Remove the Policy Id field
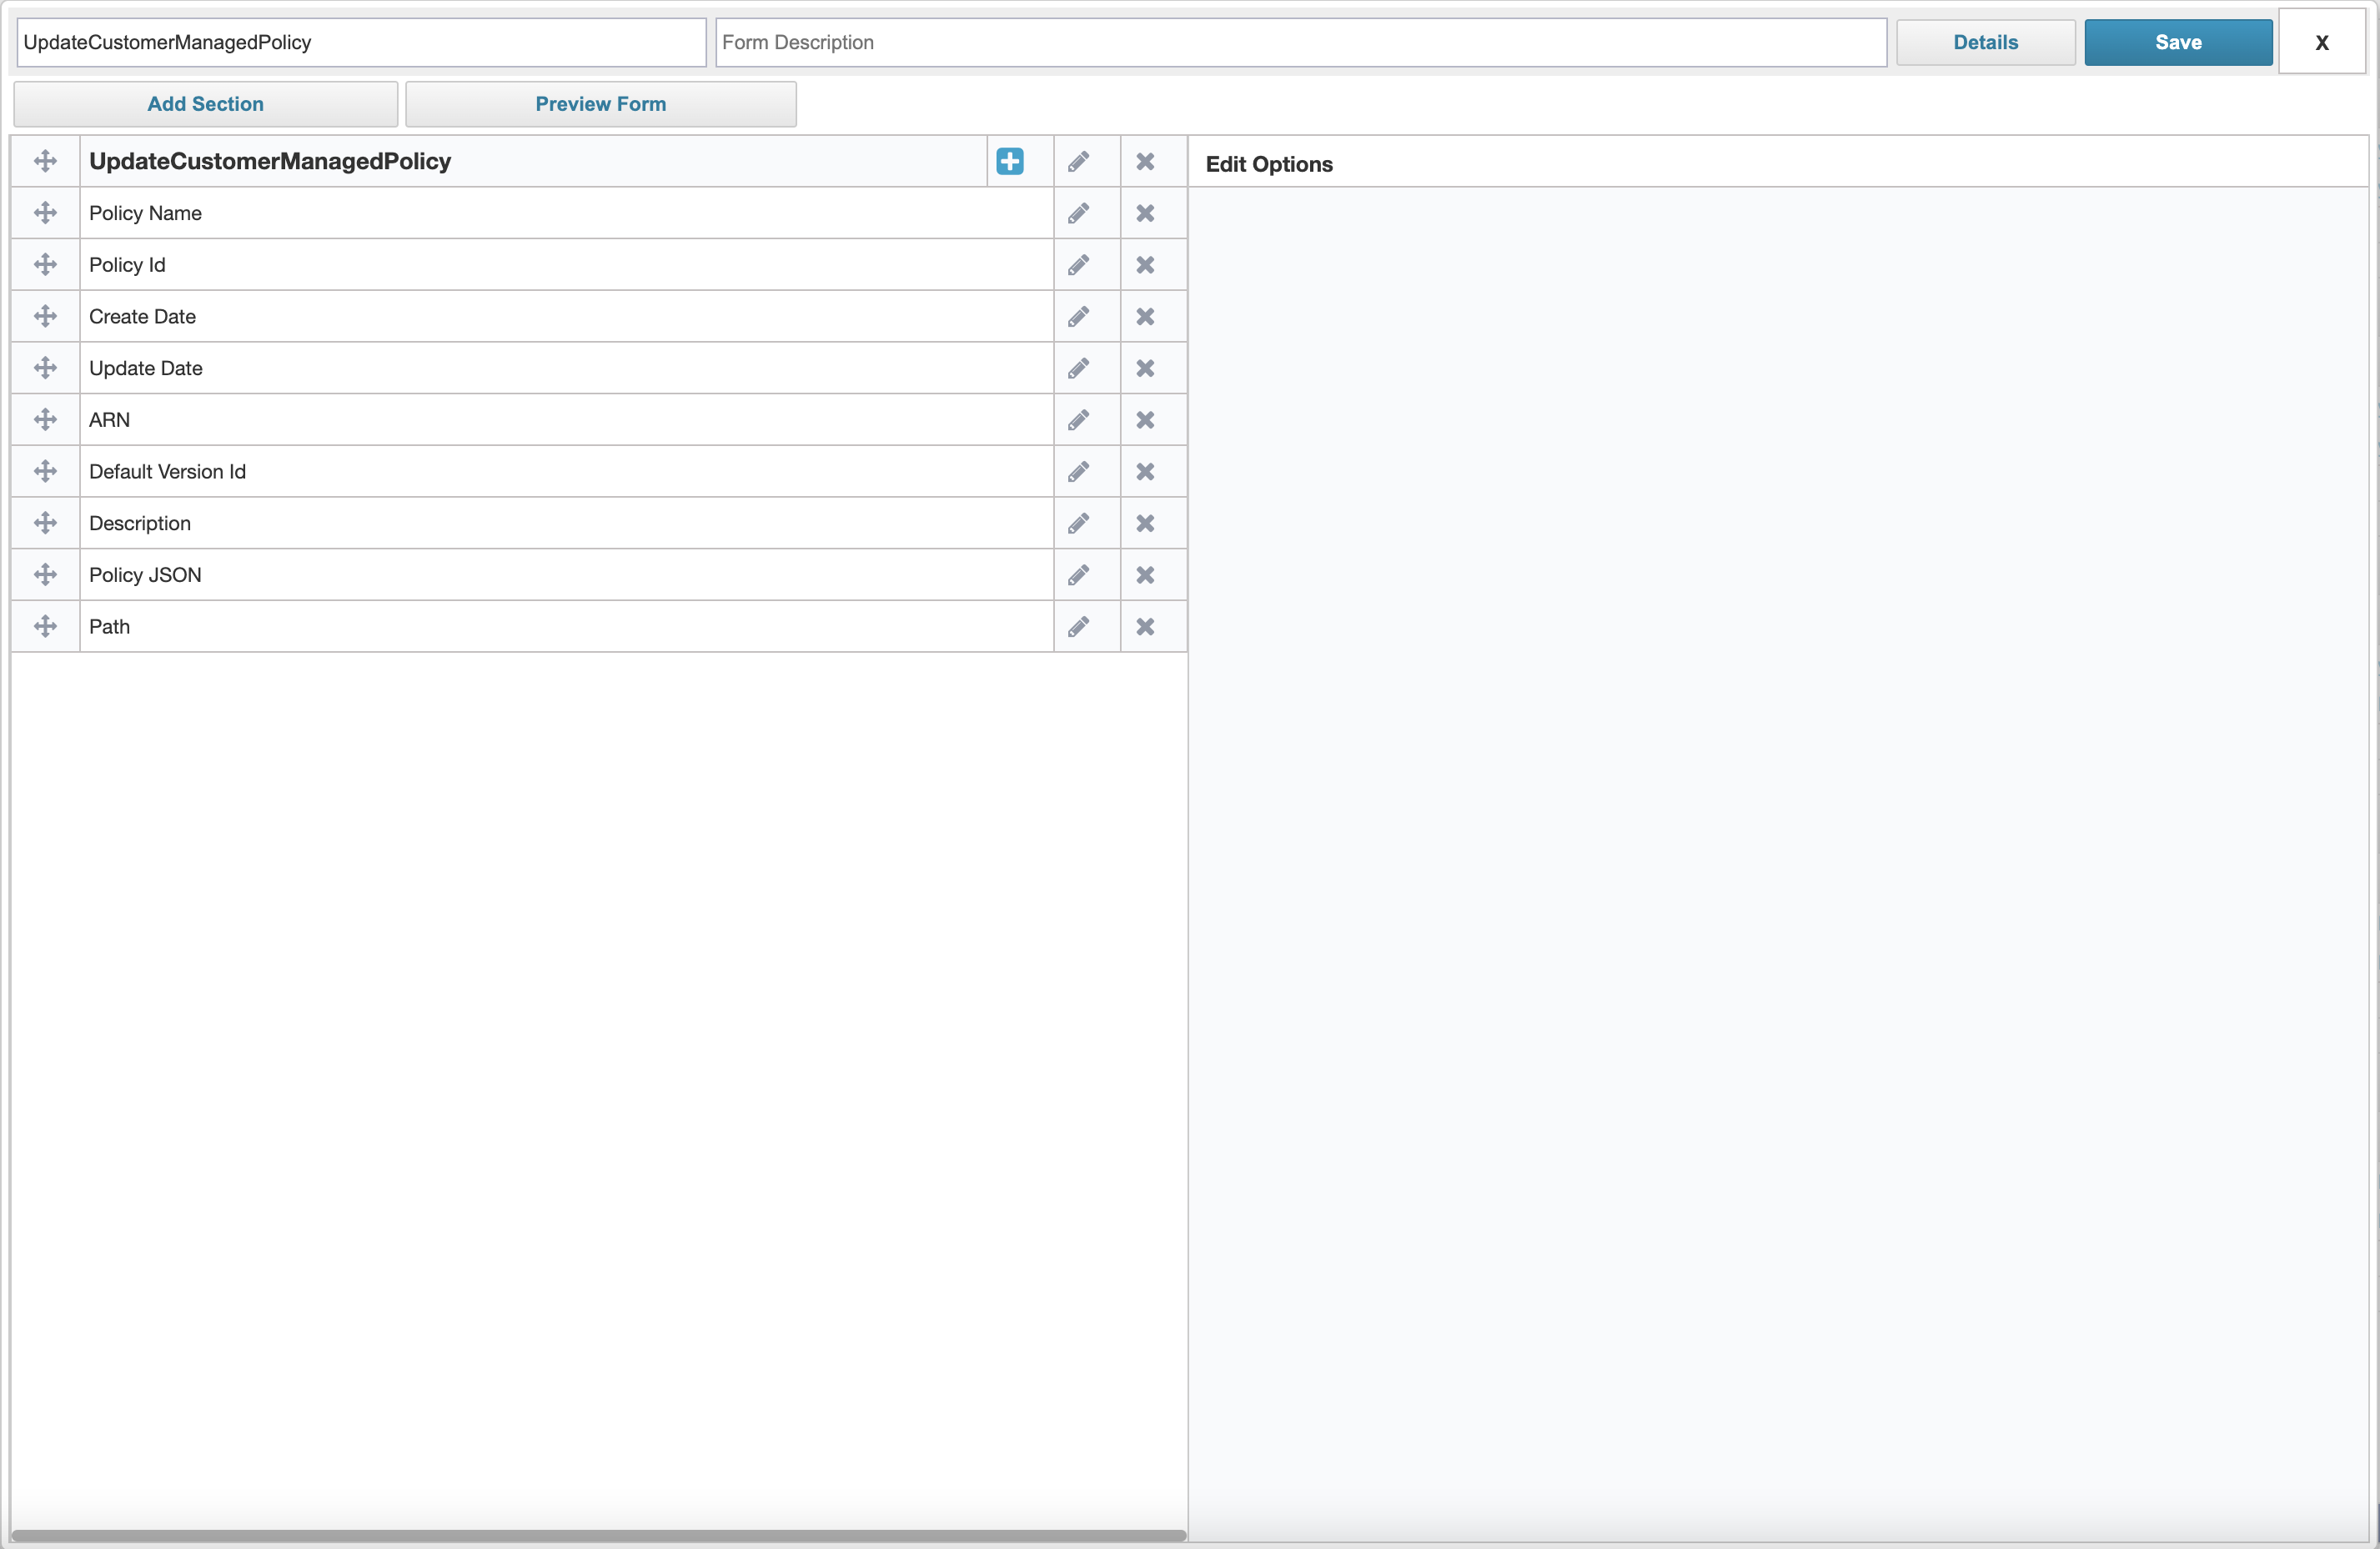Screen dimensions: 2380x1549 pyautogui.click(x=1145, y=265)
